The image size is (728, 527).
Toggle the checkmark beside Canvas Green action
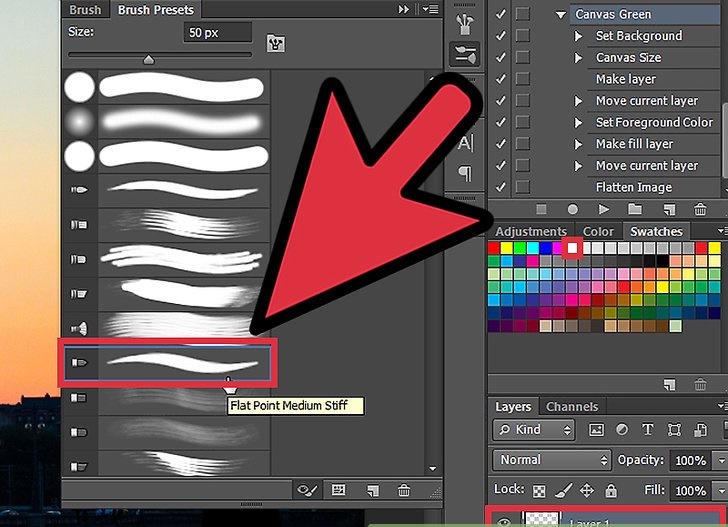point(500,14)
